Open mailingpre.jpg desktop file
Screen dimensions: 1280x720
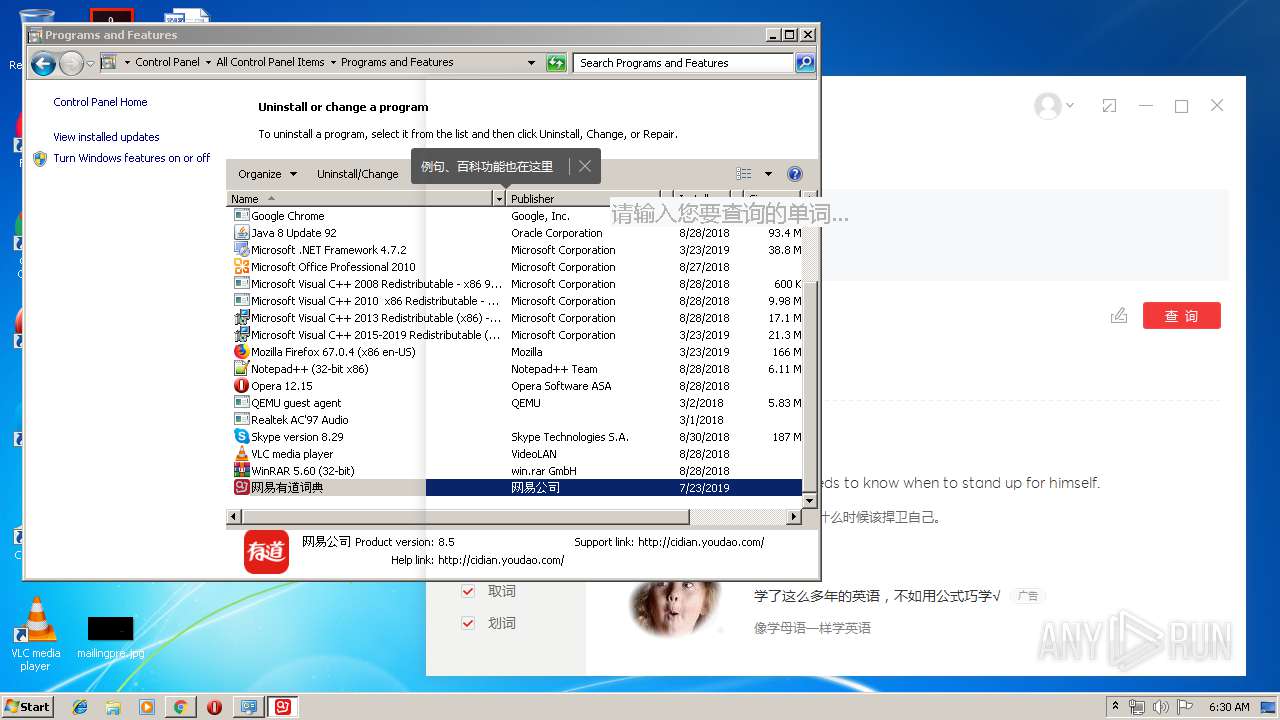pyautogui.click(x=110, y=638)
